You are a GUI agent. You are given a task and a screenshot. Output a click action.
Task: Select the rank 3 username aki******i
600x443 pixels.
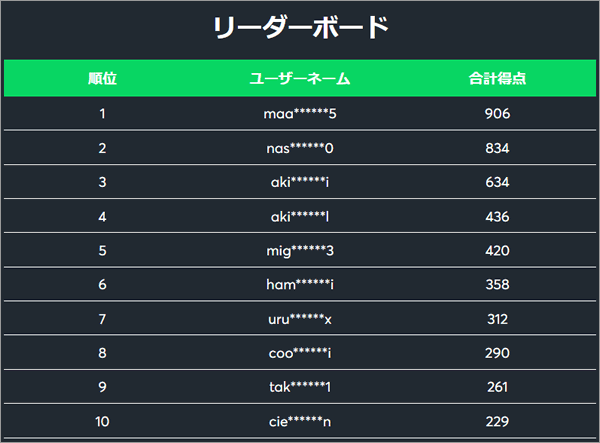pos(300,182)
